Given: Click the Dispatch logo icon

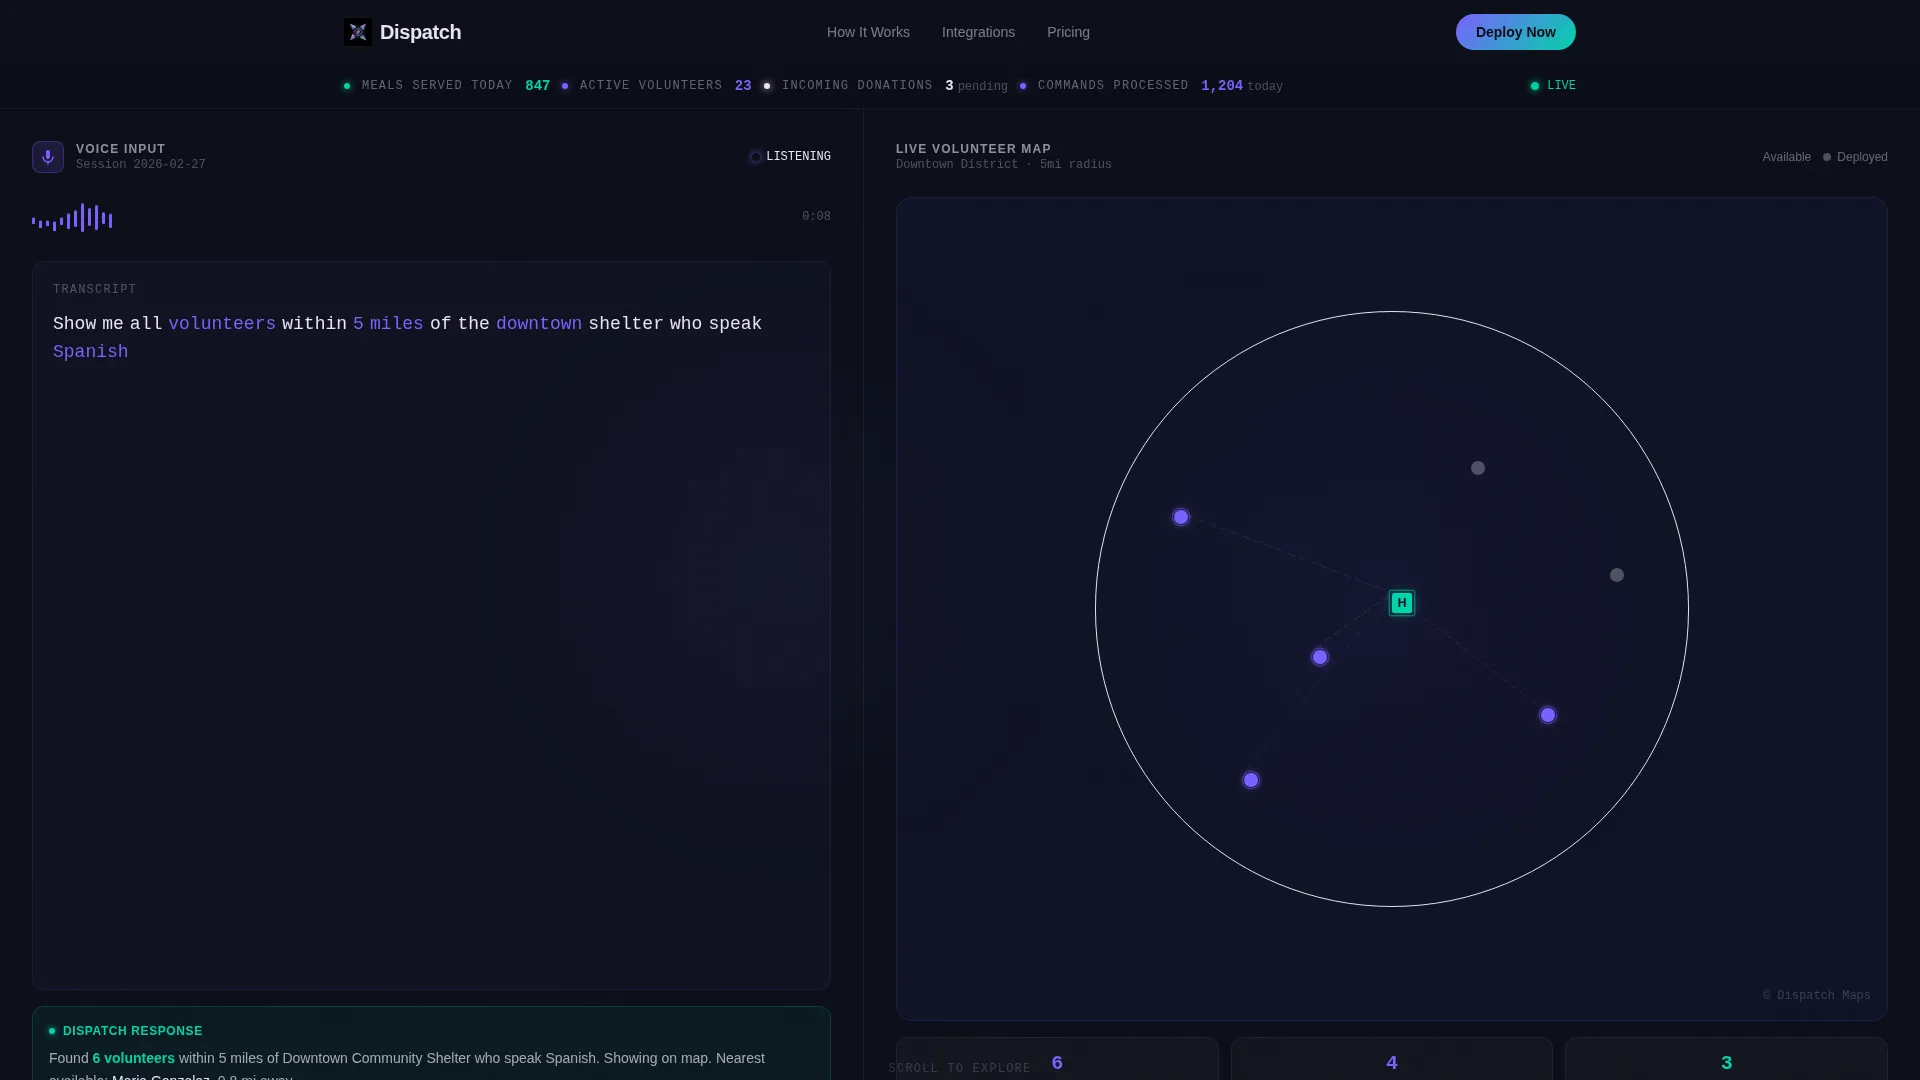Looking at the screenshot, I should click(357, 32).
